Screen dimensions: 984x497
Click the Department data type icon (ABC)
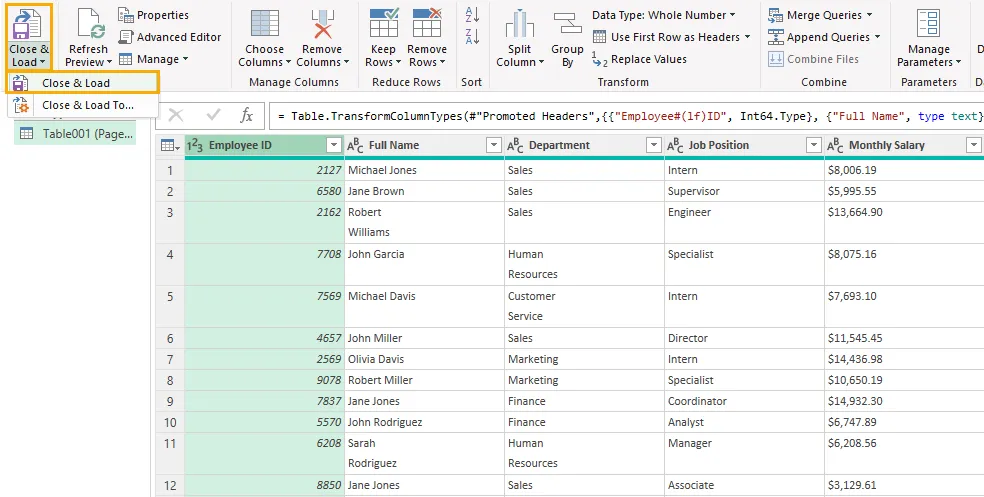point(515,146)
